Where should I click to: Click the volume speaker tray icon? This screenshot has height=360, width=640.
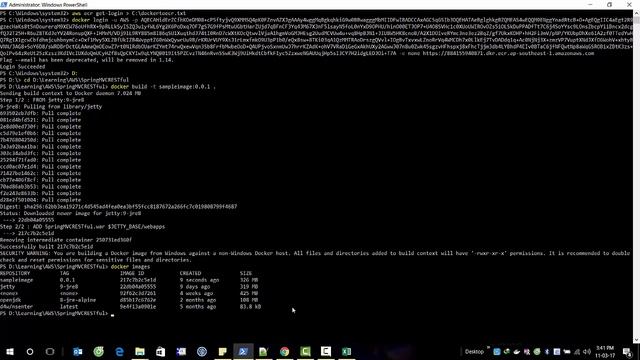[587, 352]
